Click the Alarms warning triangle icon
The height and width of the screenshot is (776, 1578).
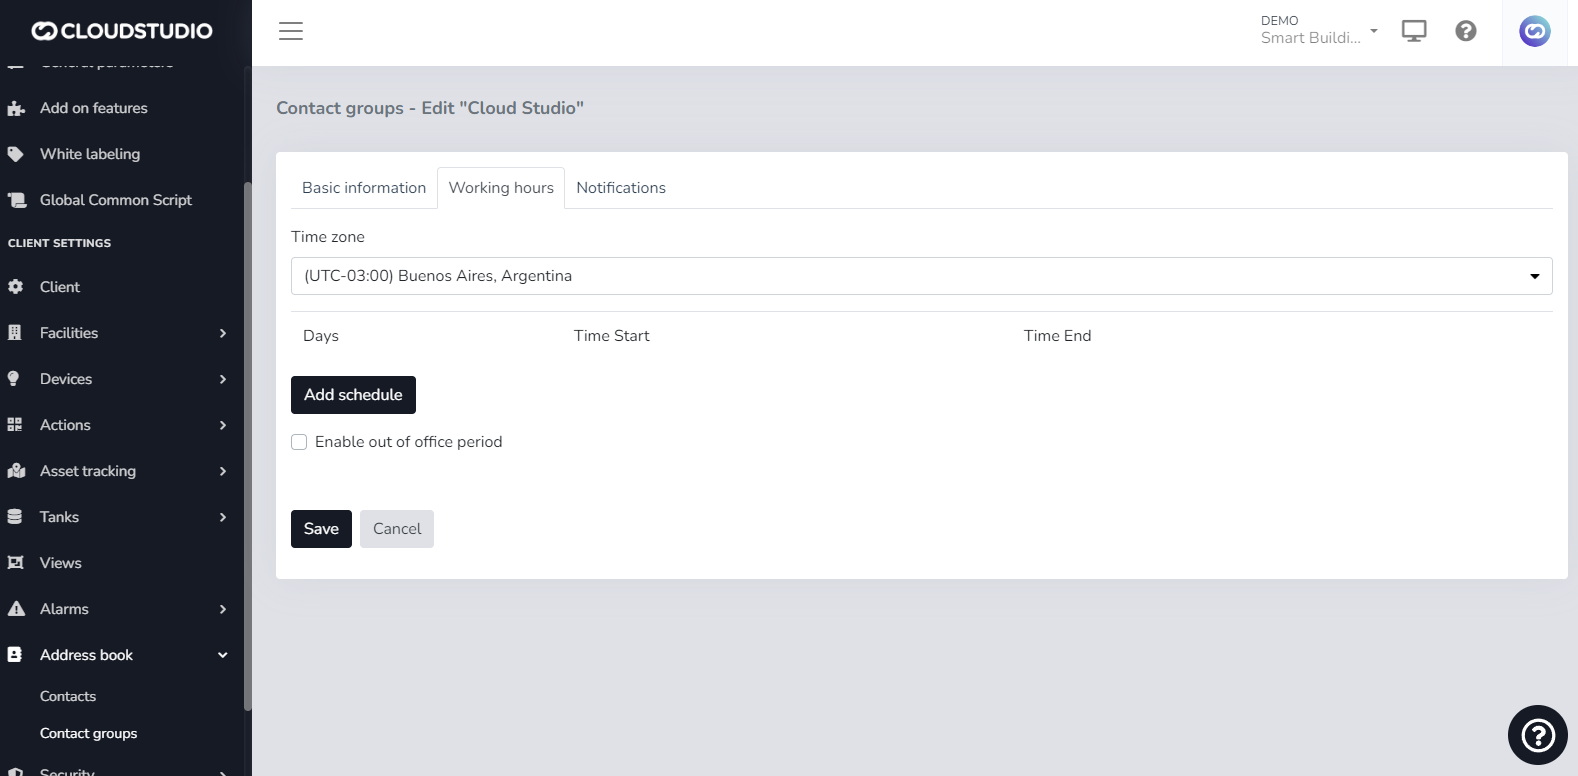tap(16, 609)
